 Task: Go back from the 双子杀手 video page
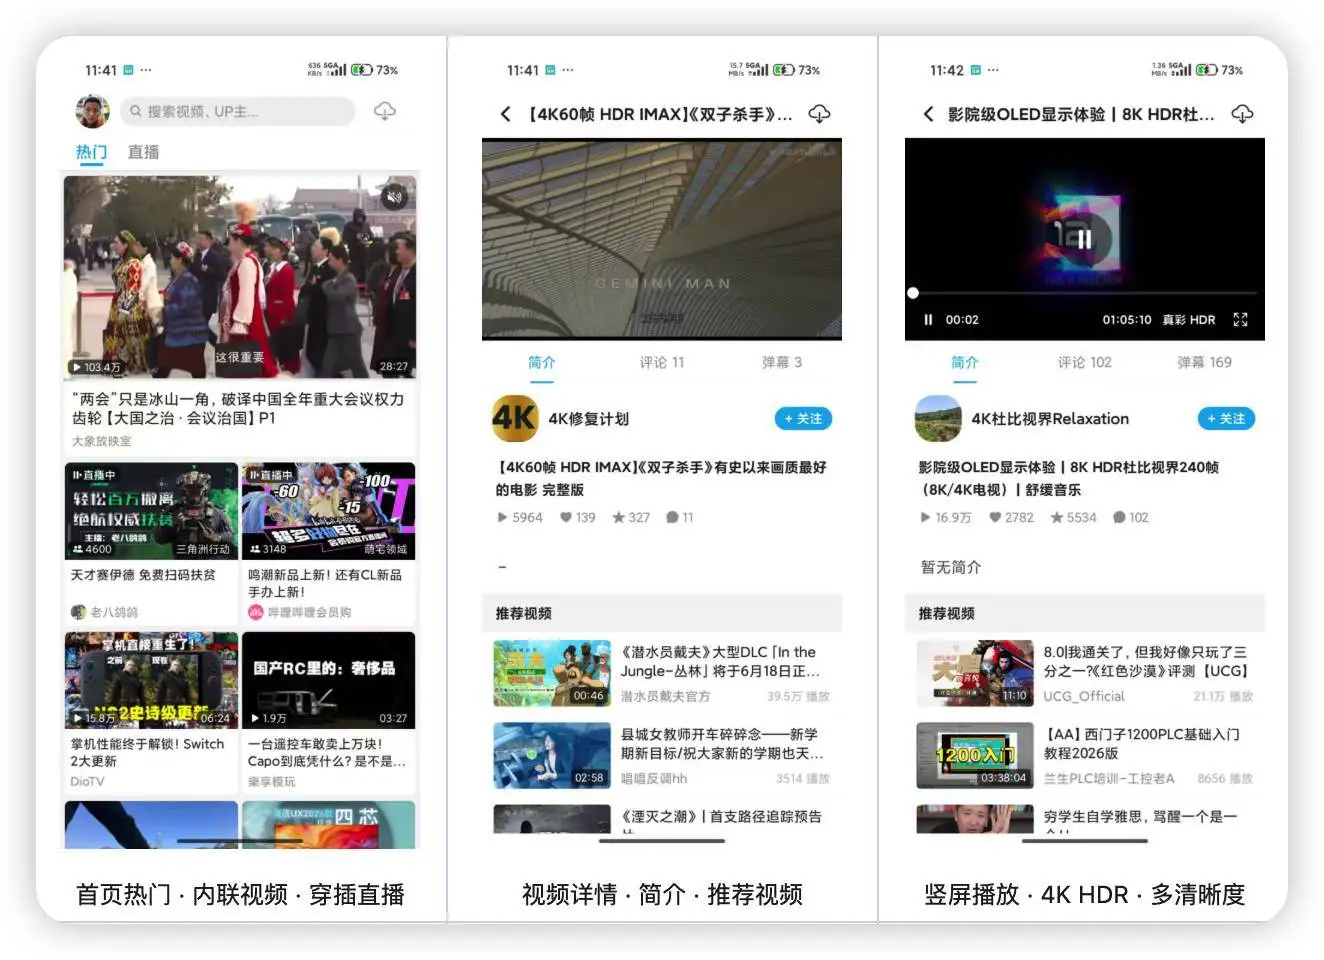coord(506,115)
